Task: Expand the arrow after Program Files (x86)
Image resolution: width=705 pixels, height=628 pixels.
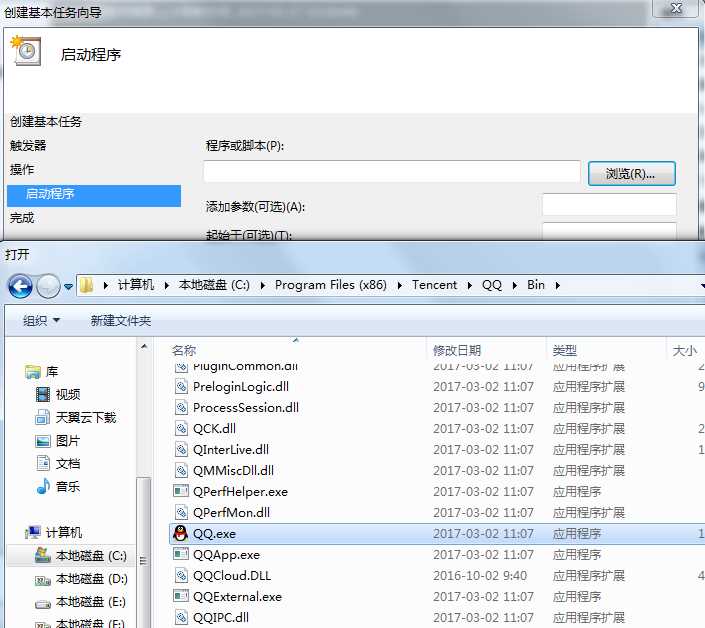Action: tap(399, 285)
